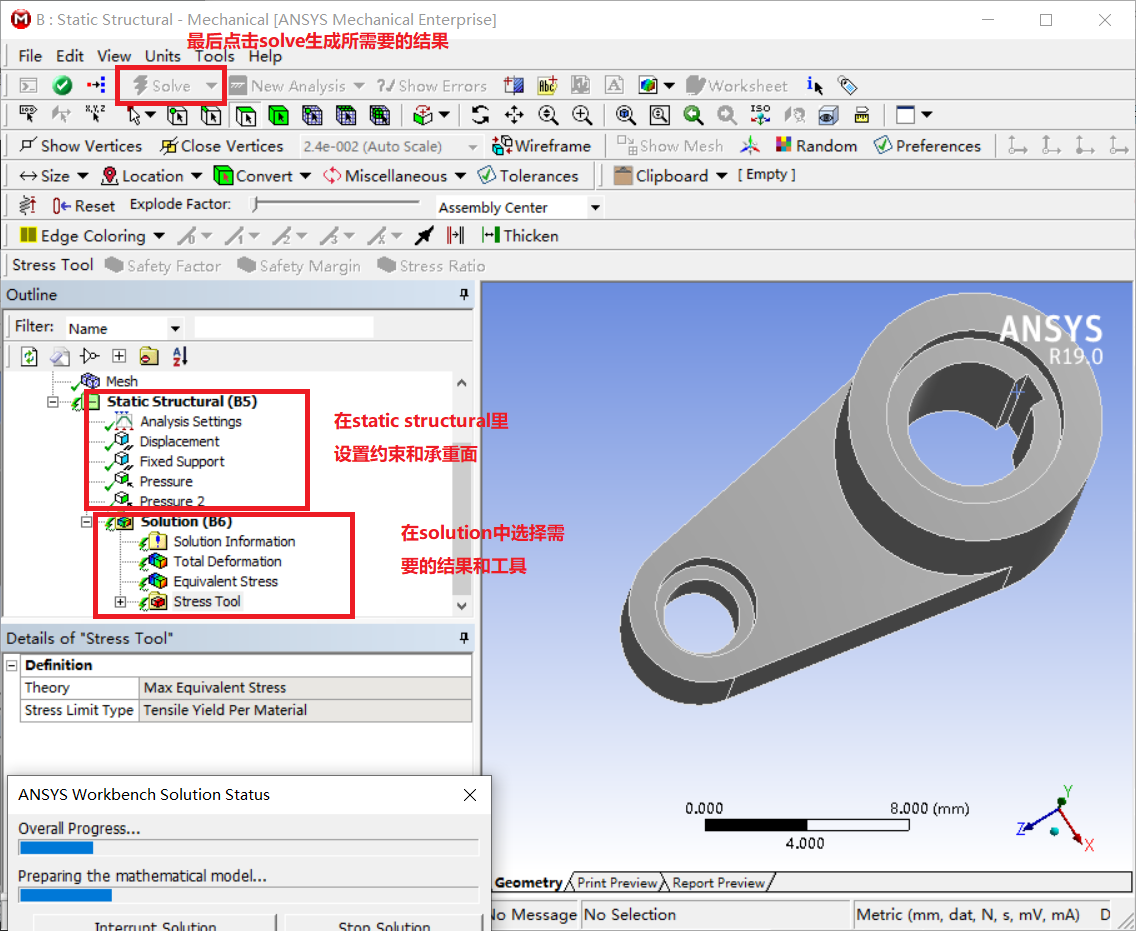Image resolution: width=1136 pixels, height=931 pixels.
Task: Toggle Show Mesh
Action: 669,146
